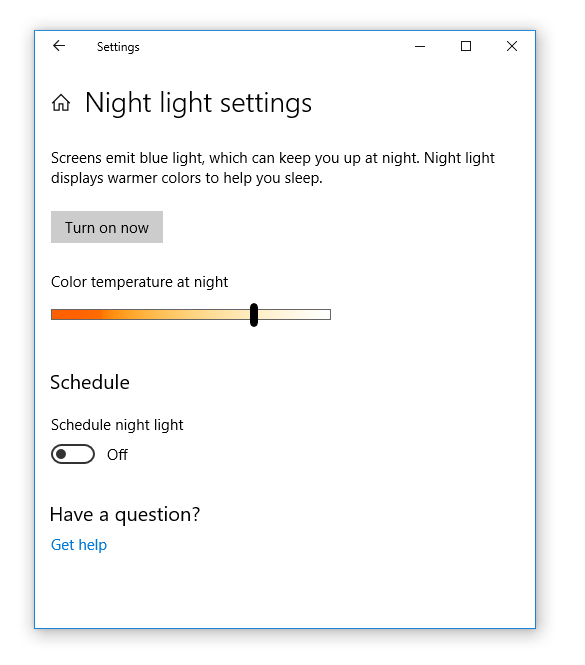Minimize the Settings window
This screenshot has width=585, height=665.
click(420, 46)
